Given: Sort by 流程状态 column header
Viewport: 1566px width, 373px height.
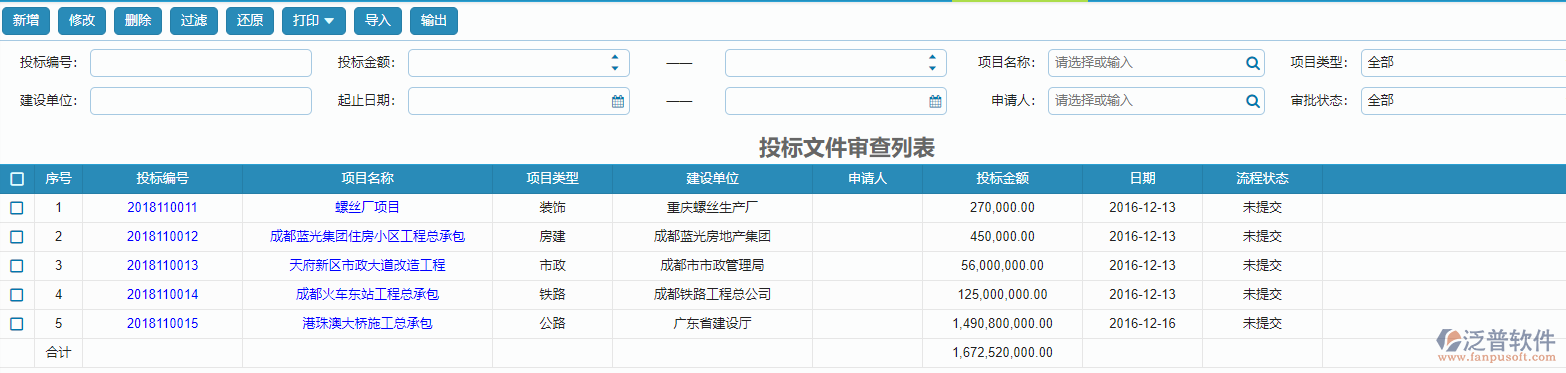Looking at the screenshot, I should tap(1262, 179).
